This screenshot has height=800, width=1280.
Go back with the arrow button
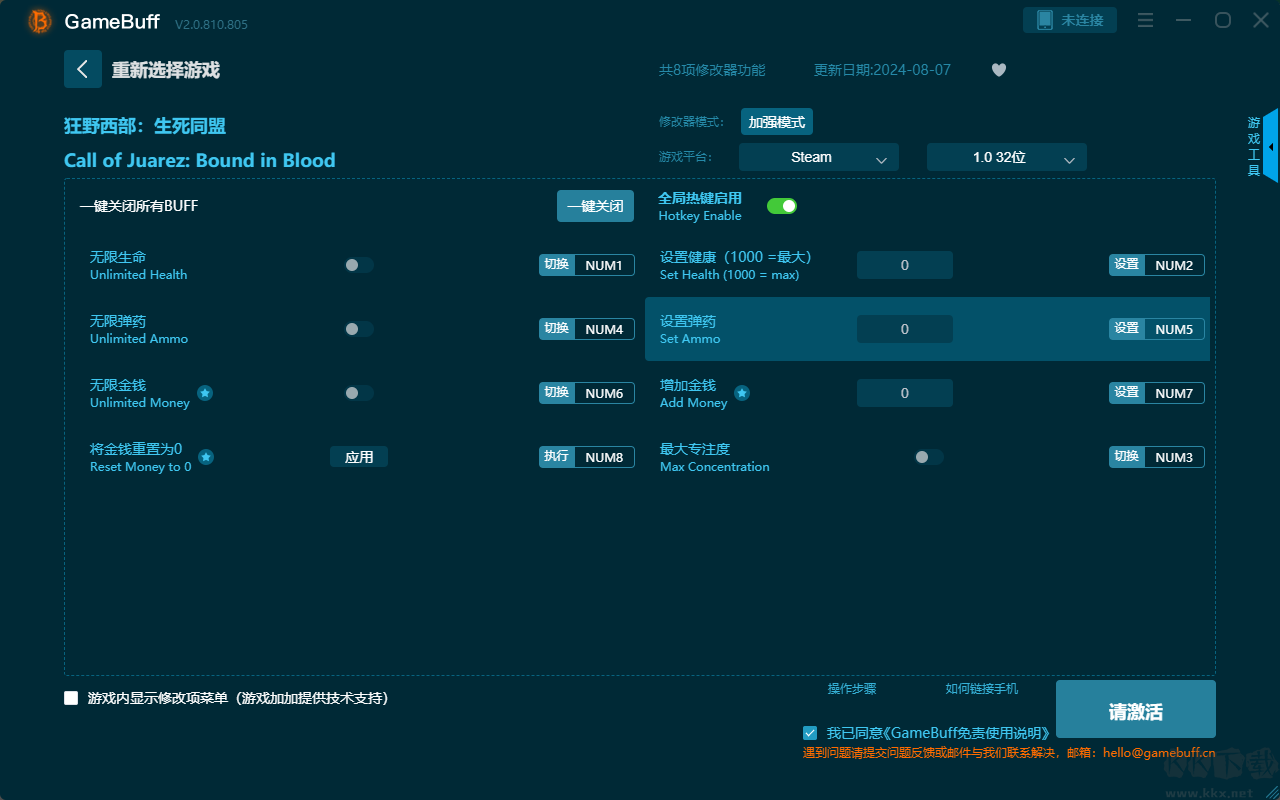(83, 69)
